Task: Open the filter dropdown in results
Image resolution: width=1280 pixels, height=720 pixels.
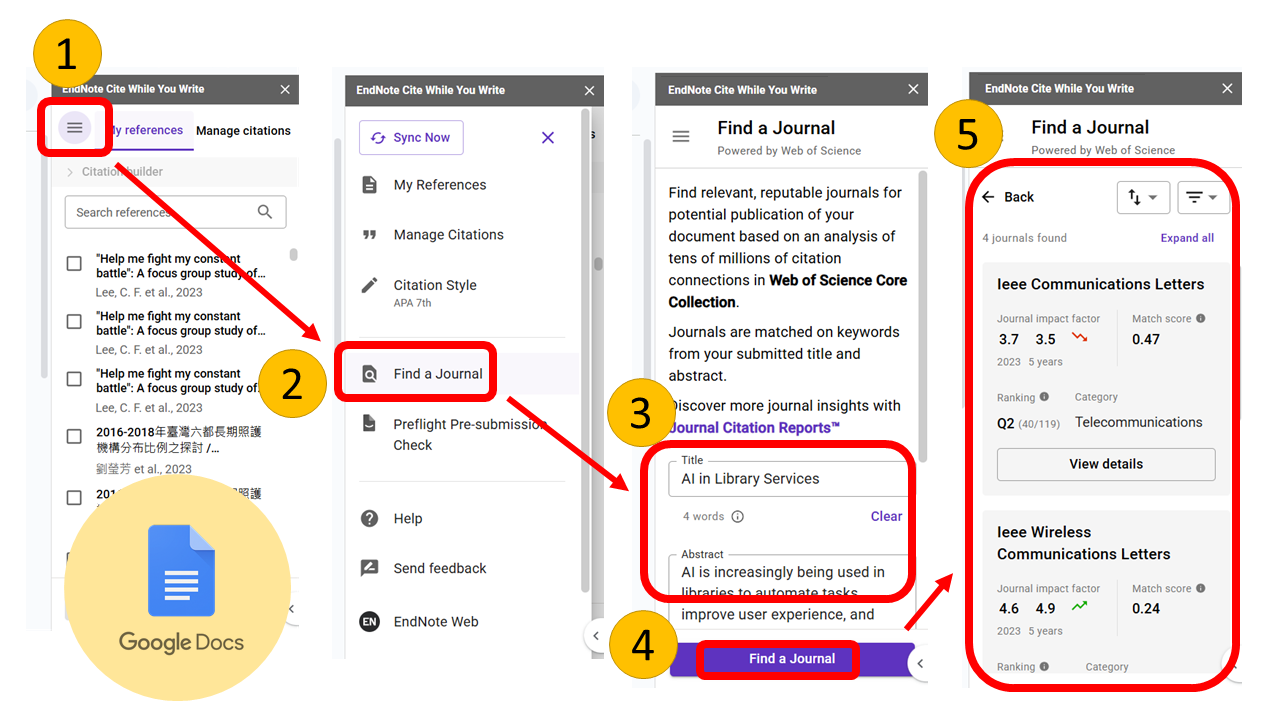Action: (x=1204, y=197)
